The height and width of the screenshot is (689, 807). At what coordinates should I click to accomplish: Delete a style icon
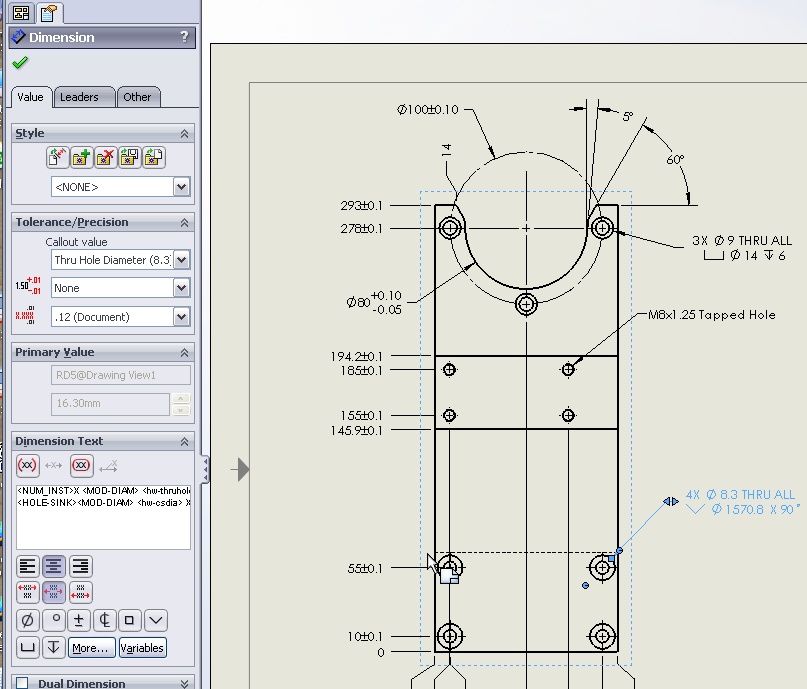click(106, 157)
